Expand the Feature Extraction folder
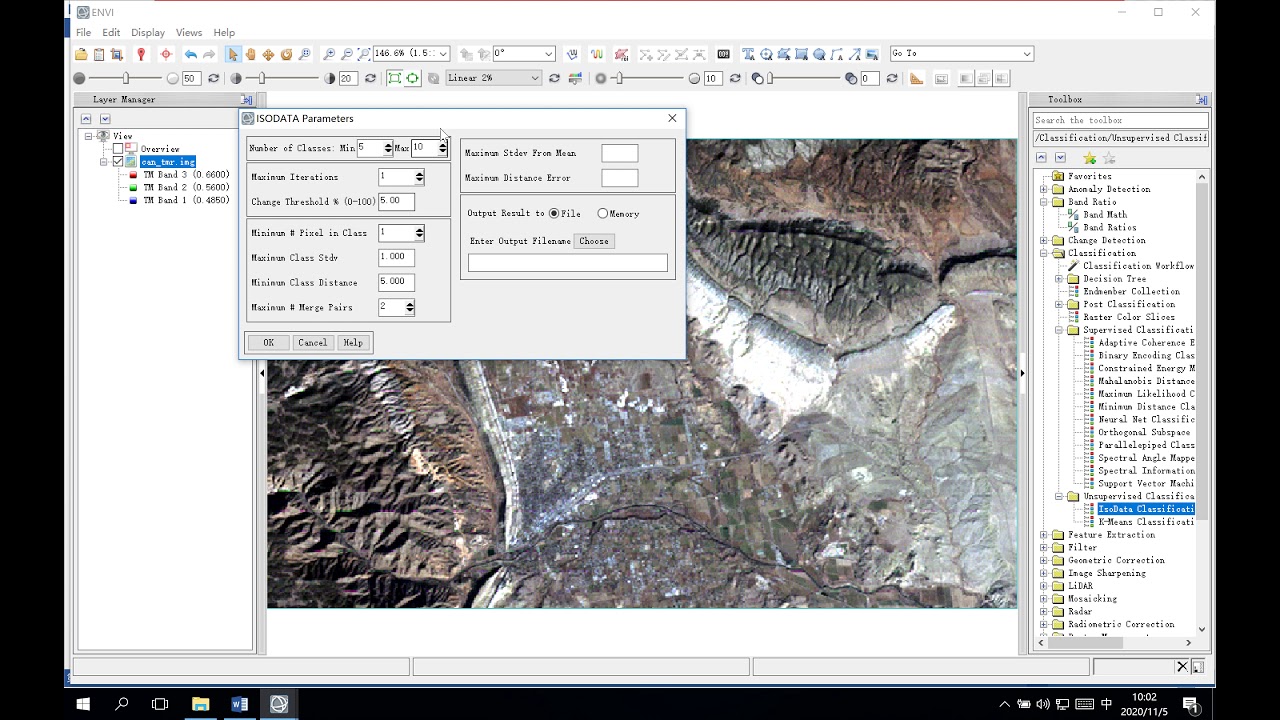Image resolution: width=1280 pixels, height=720 pixels. point(1044,535)
